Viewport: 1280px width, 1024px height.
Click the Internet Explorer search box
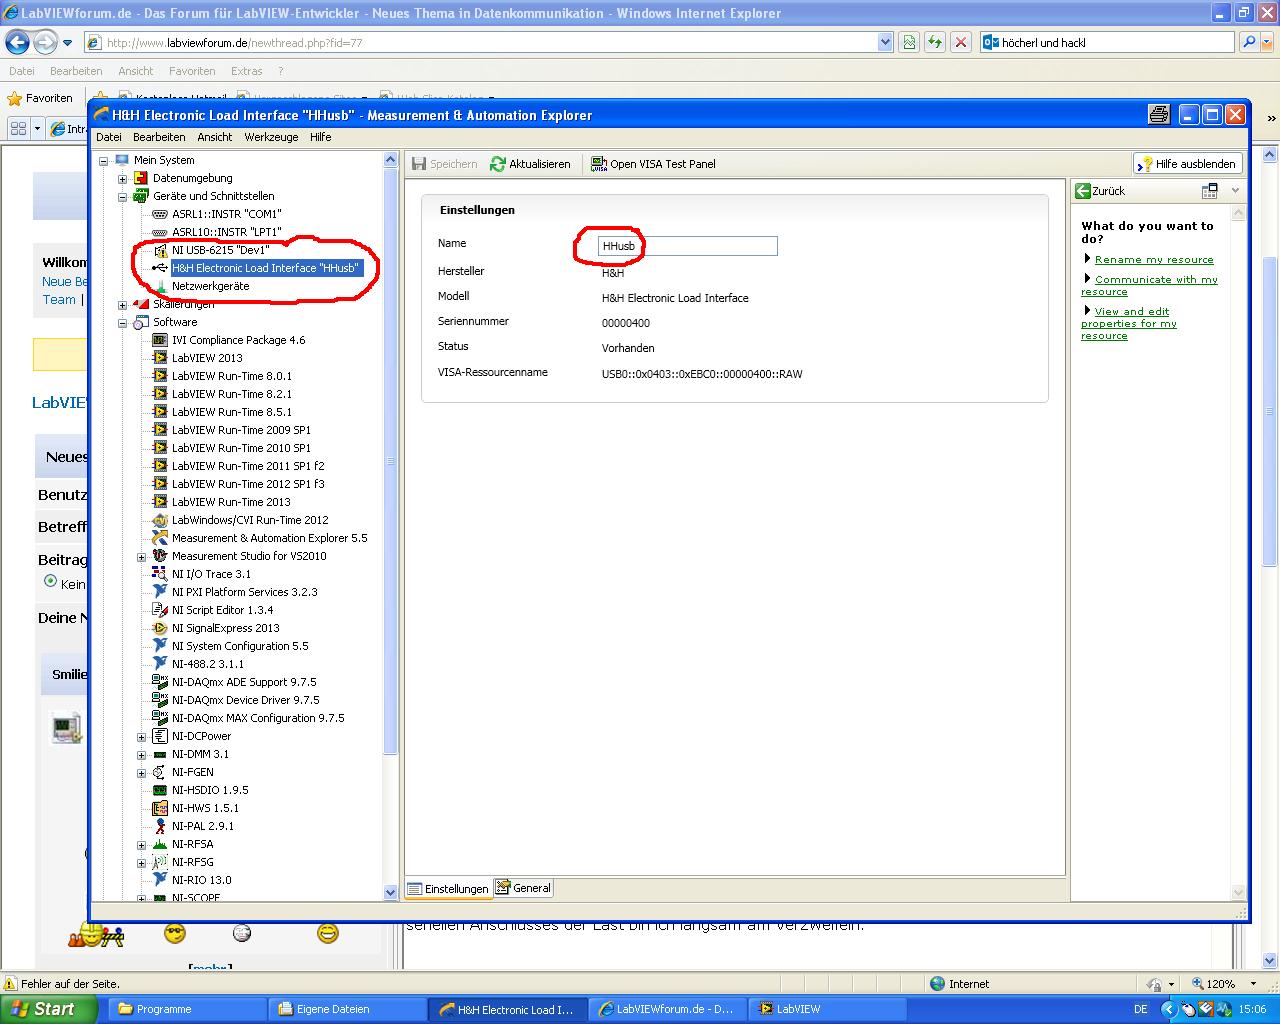click(1108, 43)
